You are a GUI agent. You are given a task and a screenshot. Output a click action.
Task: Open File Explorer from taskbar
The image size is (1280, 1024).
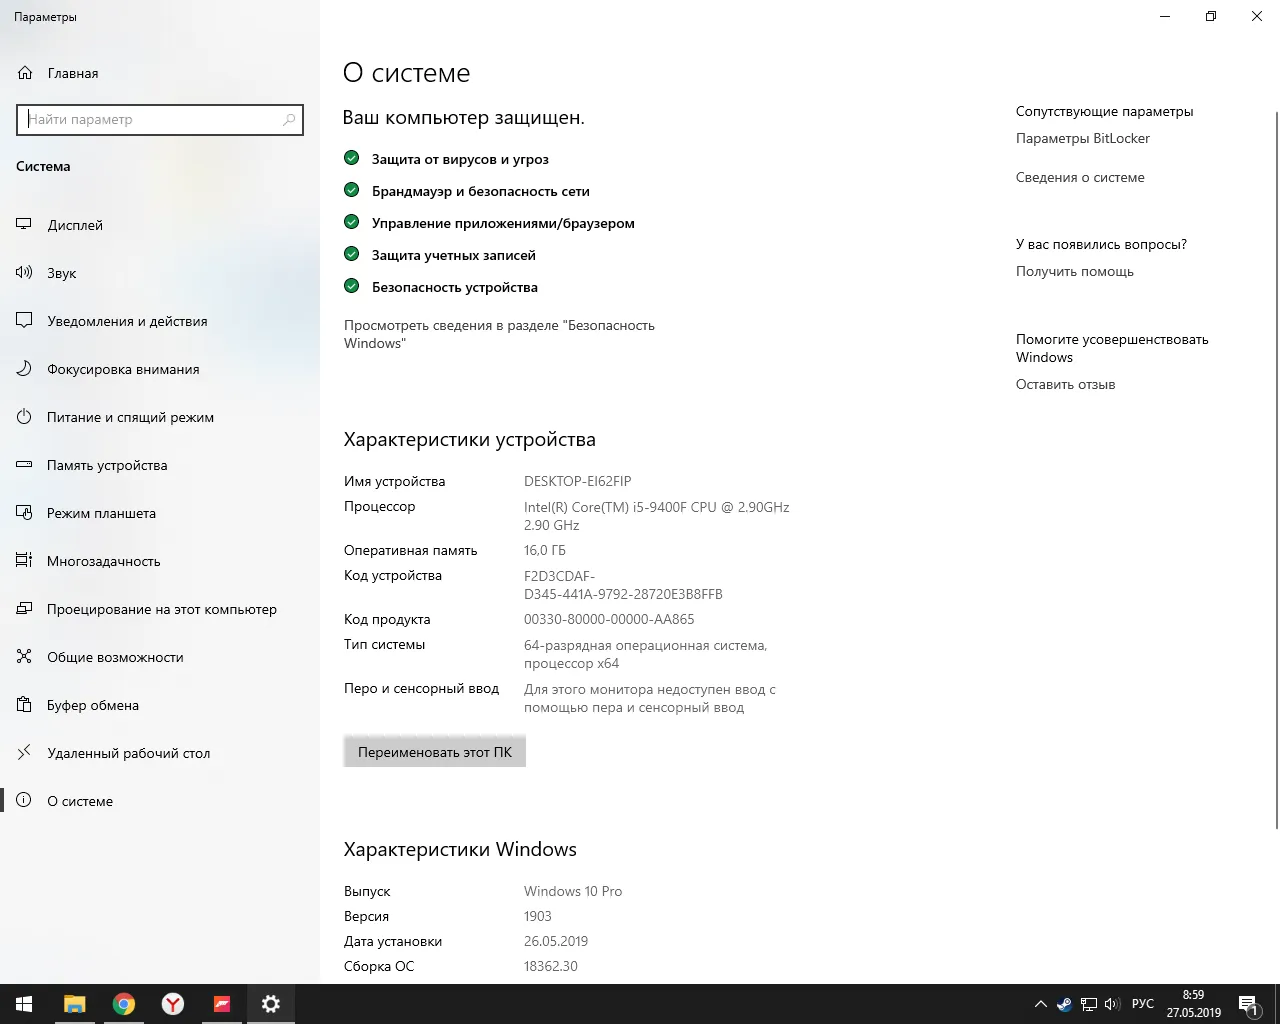(74, 1004)
